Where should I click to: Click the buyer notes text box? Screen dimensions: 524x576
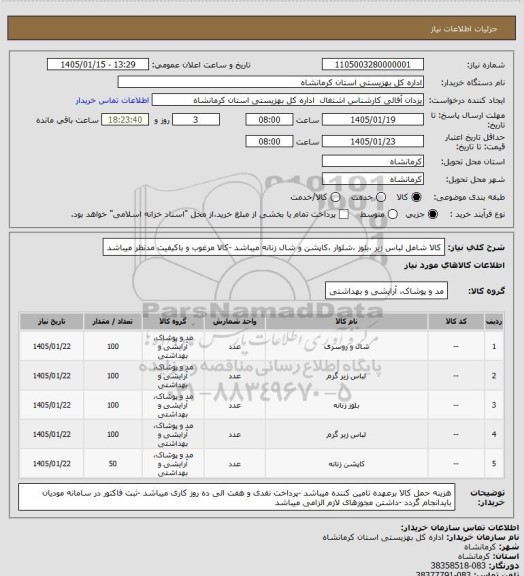pyautogui.click(x=237, y=497)
